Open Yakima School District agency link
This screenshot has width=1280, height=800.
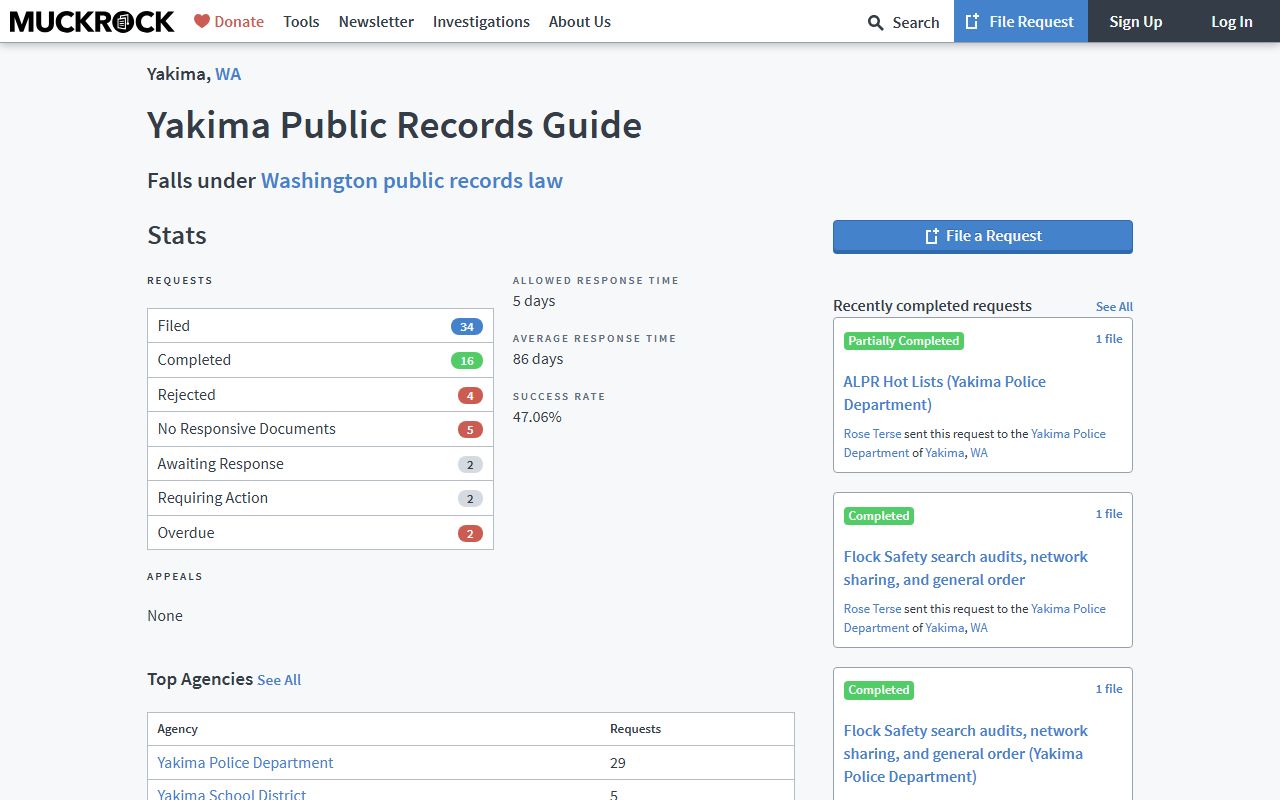(232, 795)
